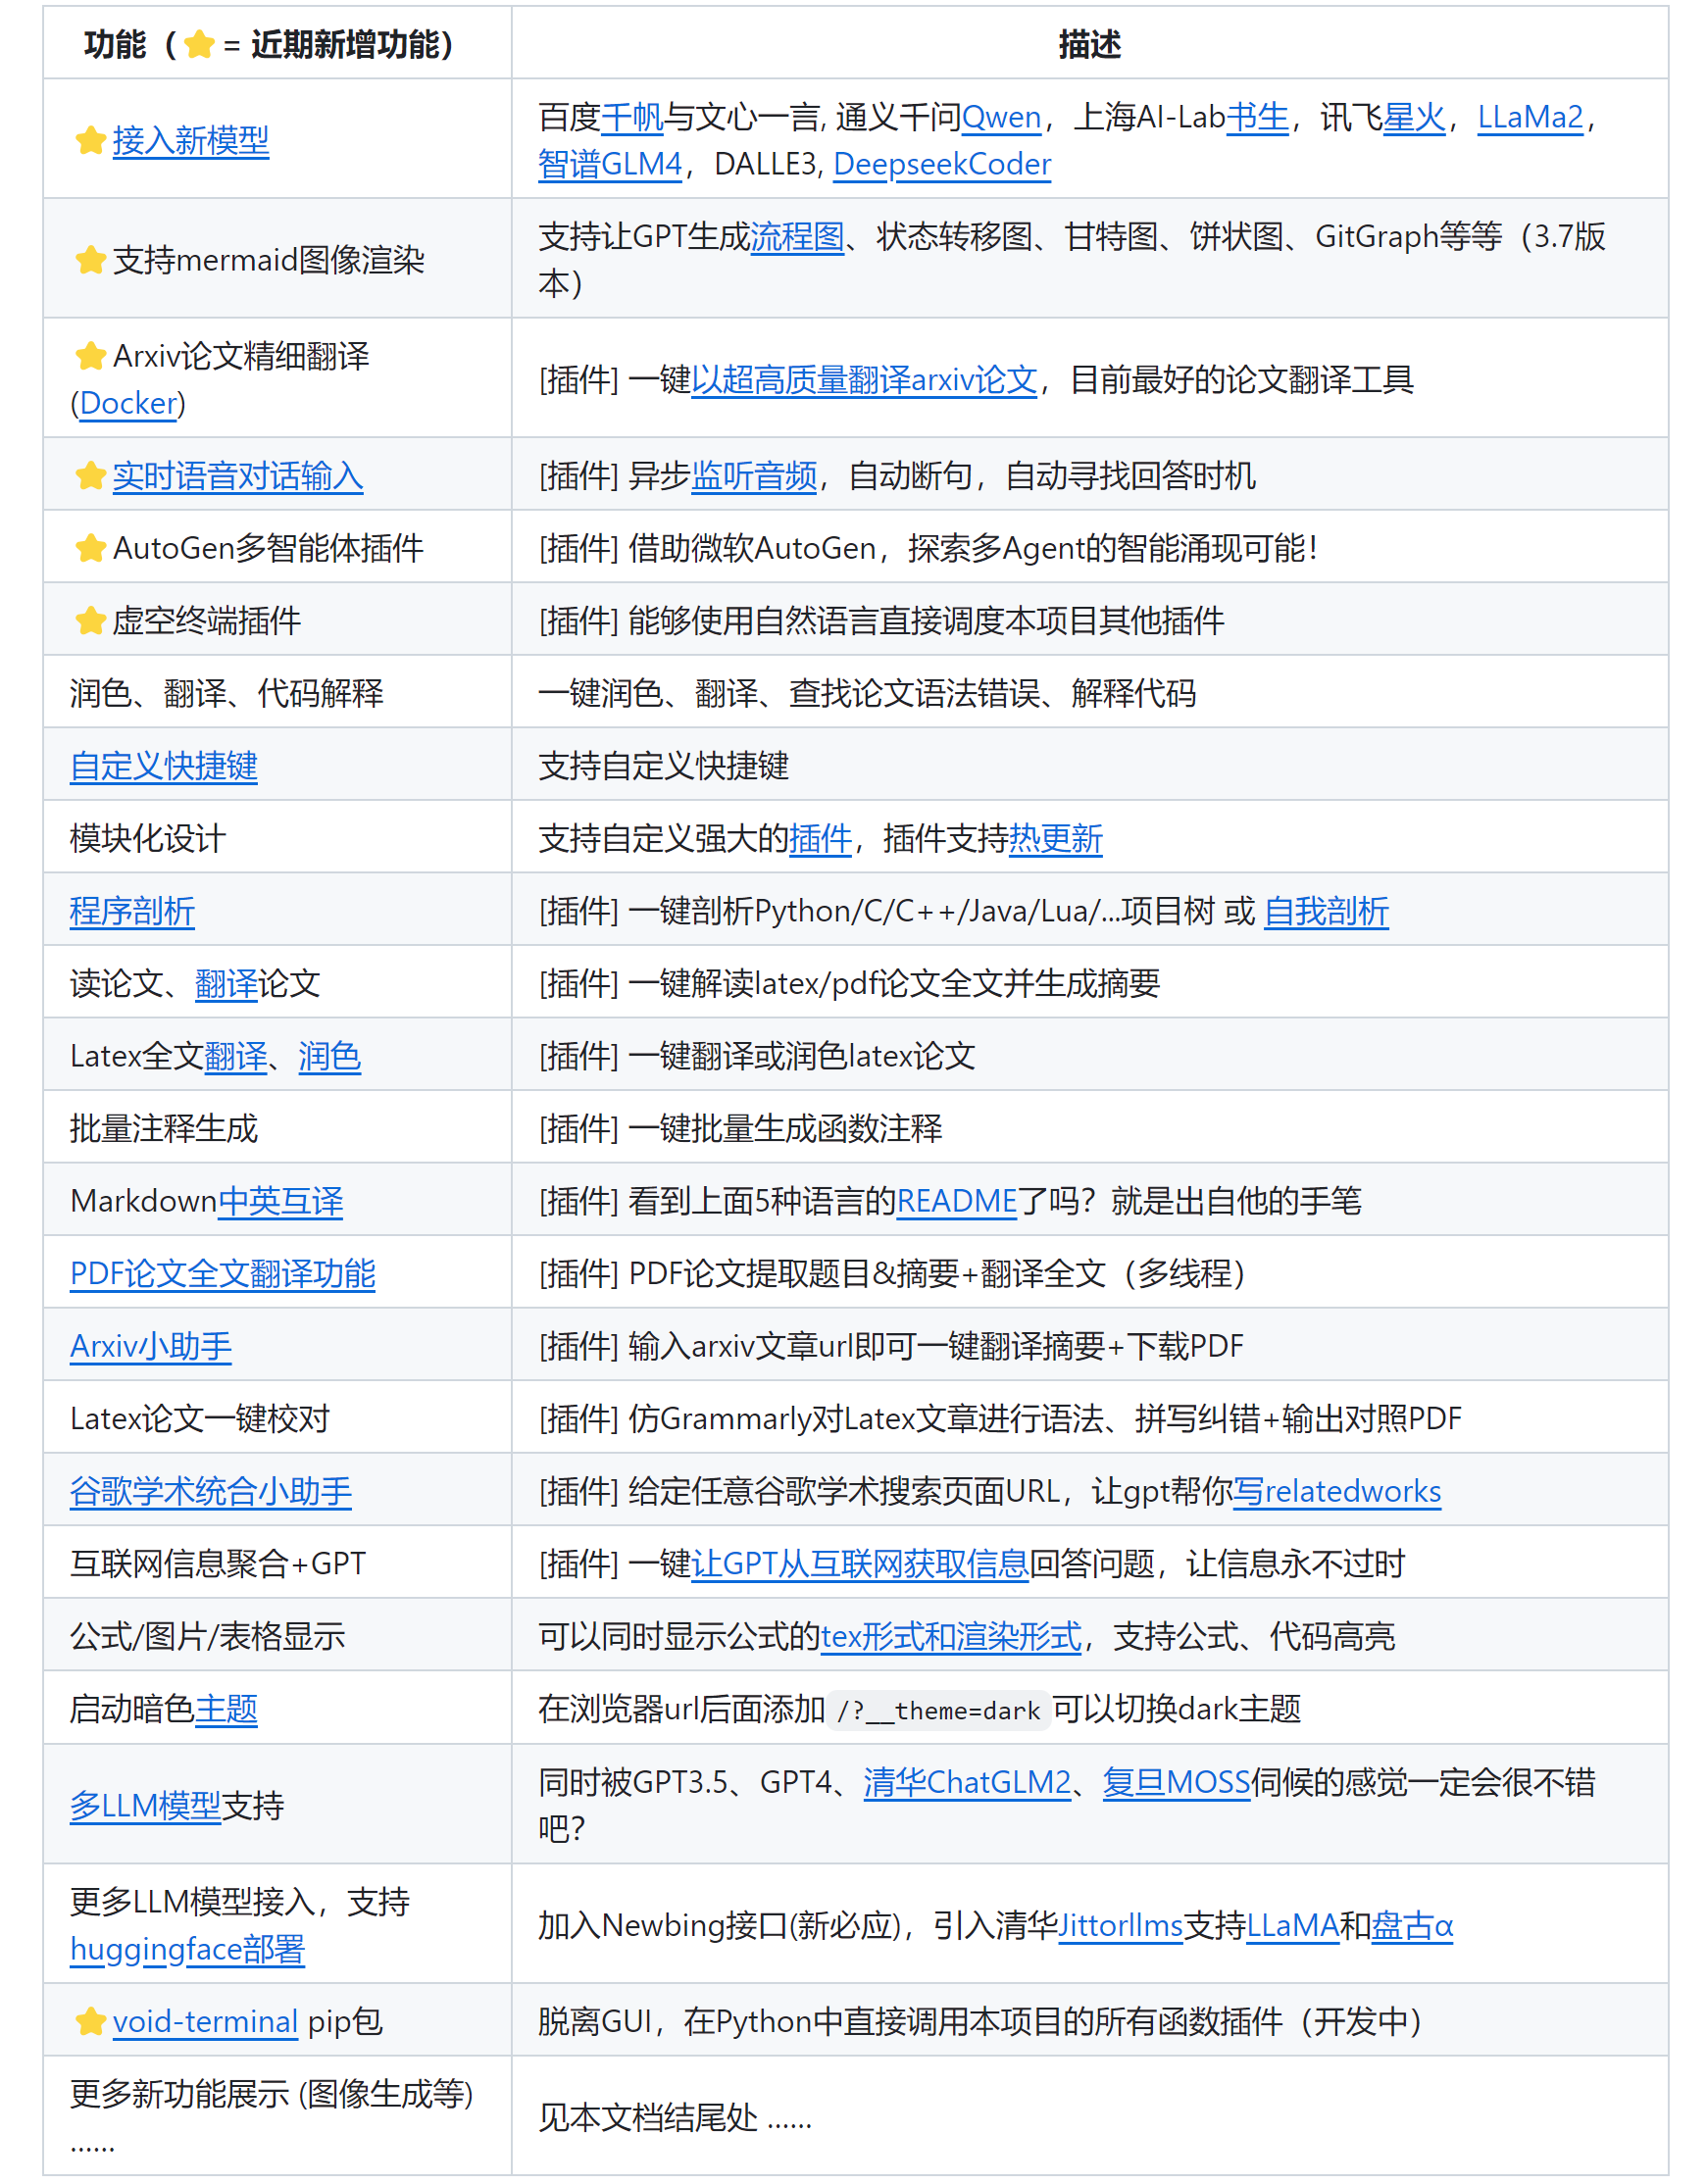Open the 热更新 plugin link
The width and height of the screenshot is (1706, 2184).
pyautogui.click(x=1055, y=838)
